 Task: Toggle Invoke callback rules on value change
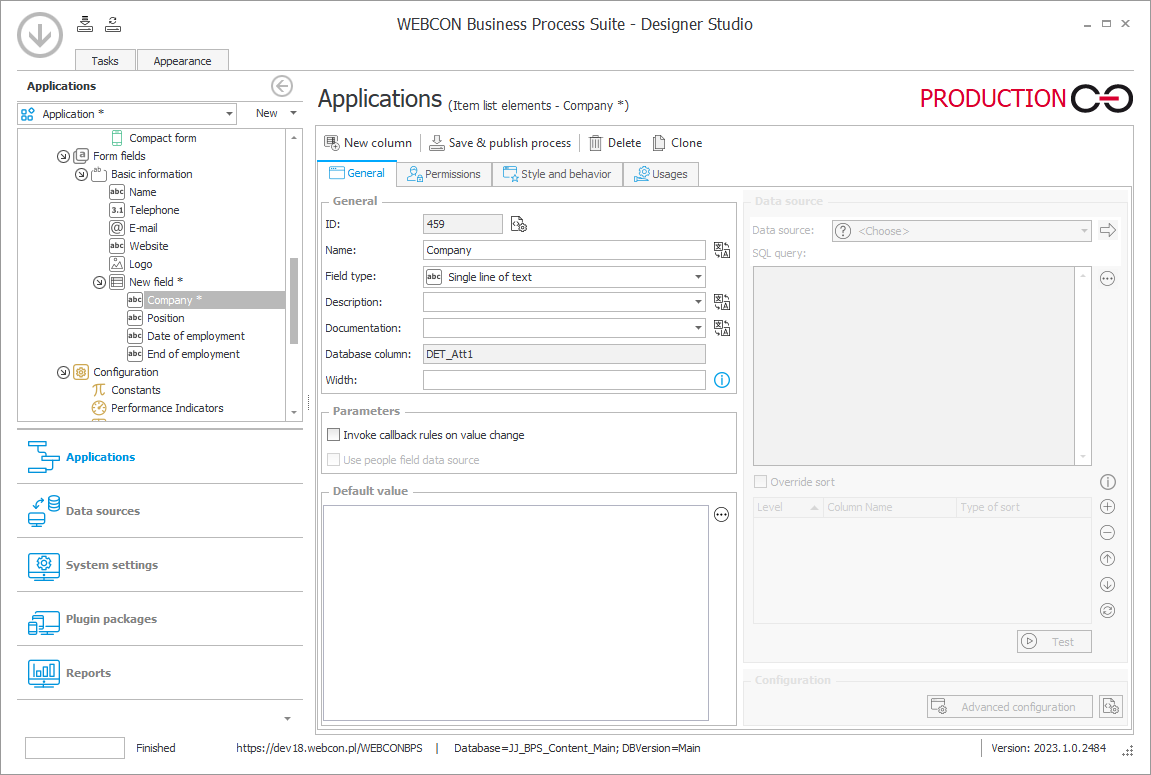[333, 434]
